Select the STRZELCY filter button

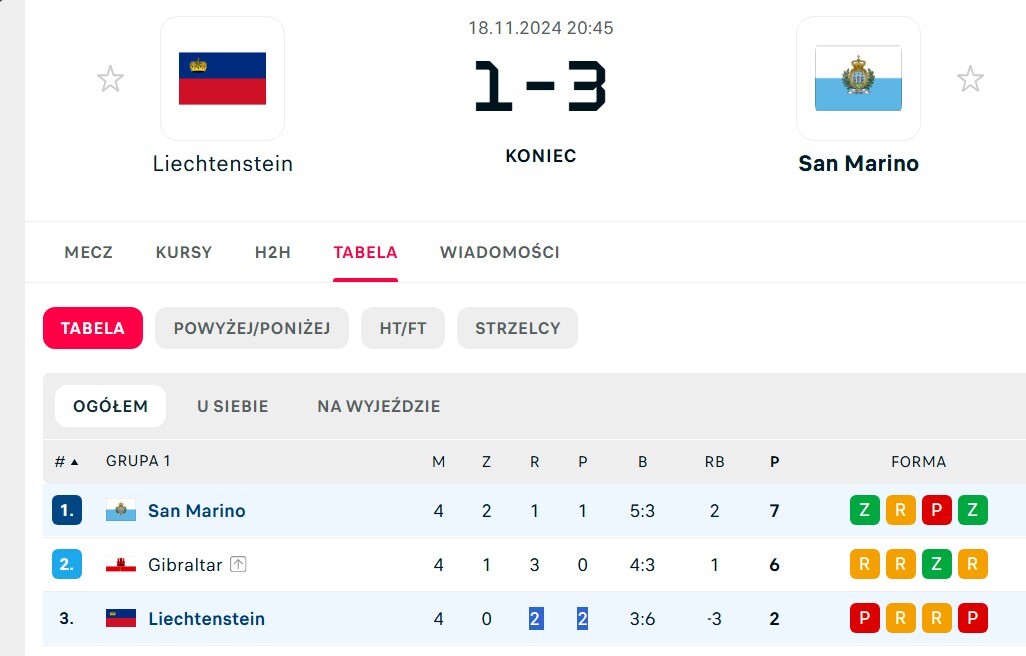click(x=517, y=328)
